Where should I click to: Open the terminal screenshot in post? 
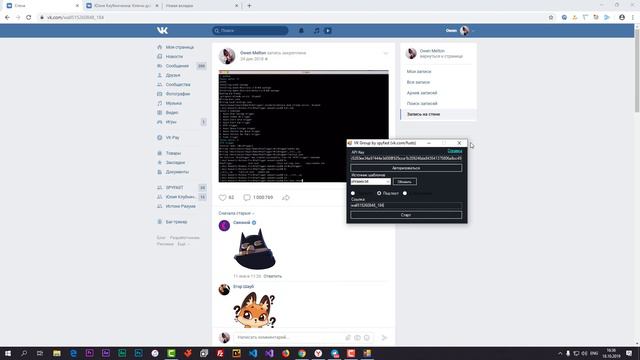[x=304, y=127]
